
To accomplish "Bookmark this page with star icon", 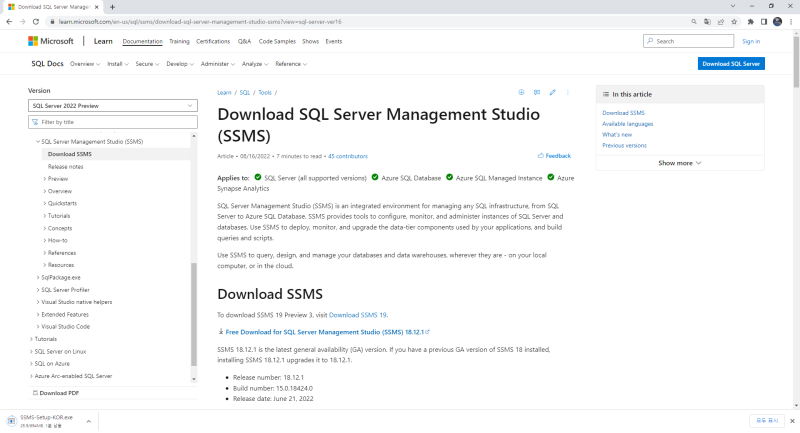I will pos(734,22).
